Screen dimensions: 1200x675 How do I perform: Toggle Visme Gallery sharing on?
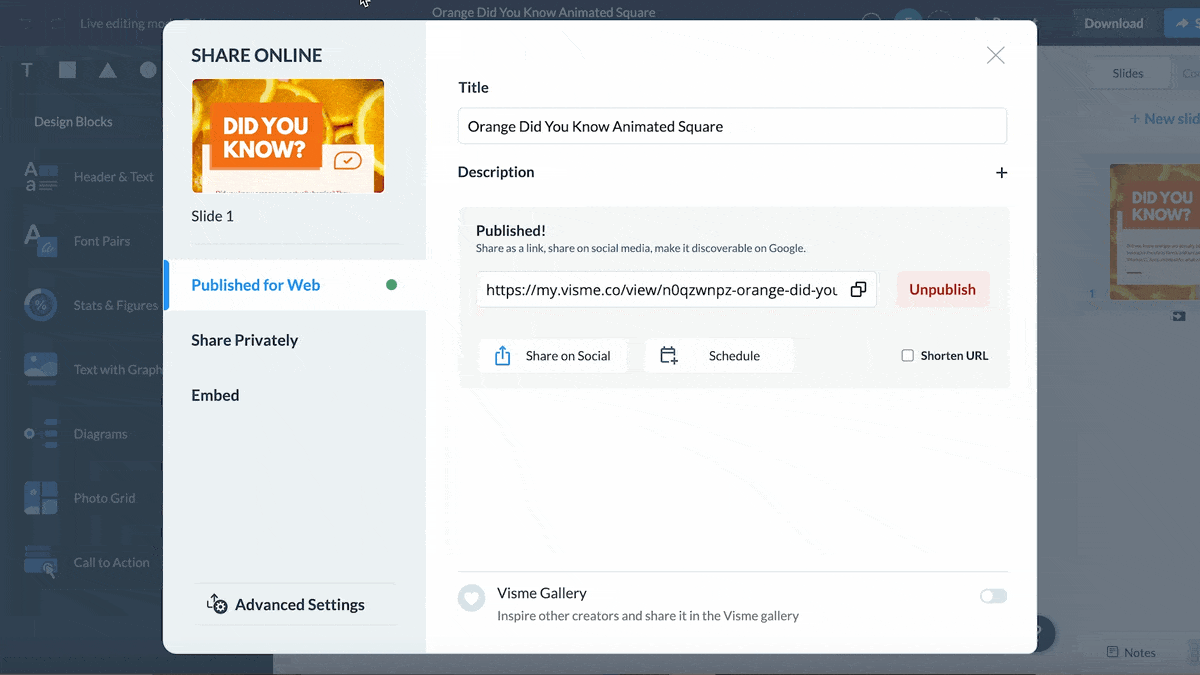[993, 595]
